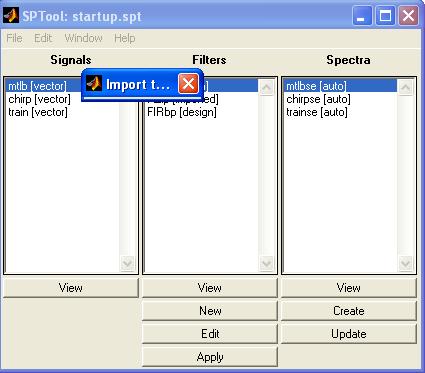
Task: Select chirpse [auto] spectrum
Action: (x=318, y=99)
